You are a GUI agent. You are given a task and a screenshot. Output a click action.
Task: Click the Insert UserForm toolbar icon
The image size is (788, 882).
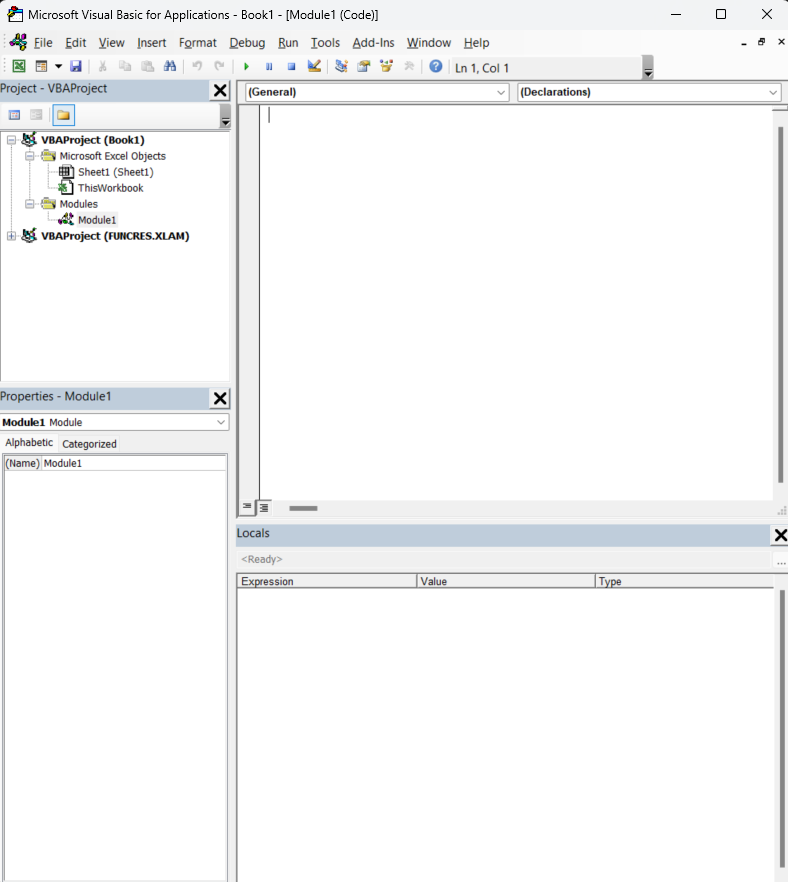click(x=41, y=66)
